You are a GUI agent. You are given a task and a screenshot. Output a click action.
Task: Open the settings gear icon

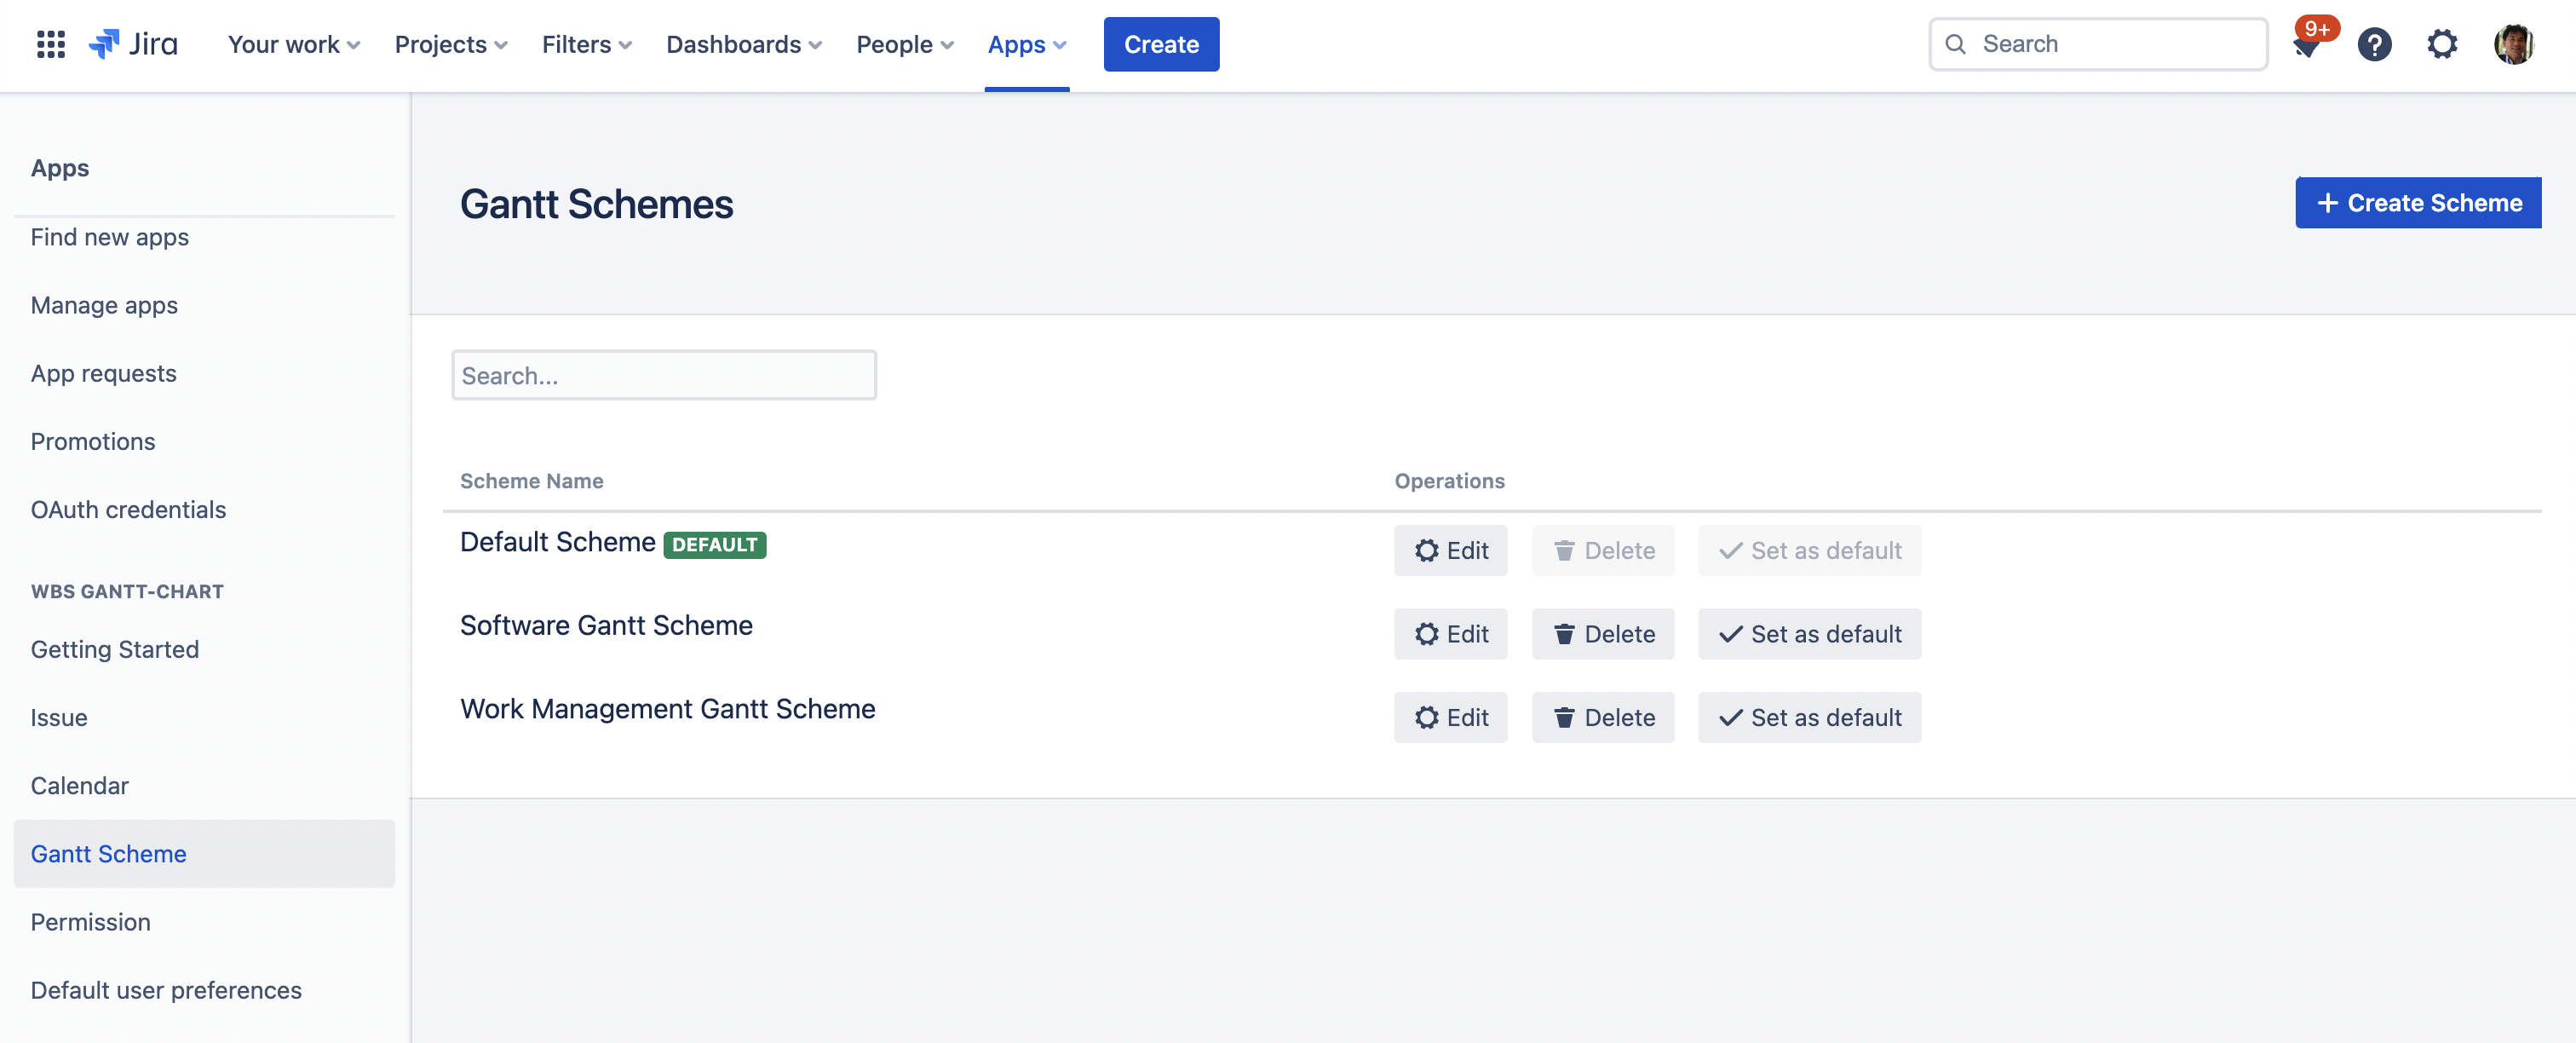2442,44
